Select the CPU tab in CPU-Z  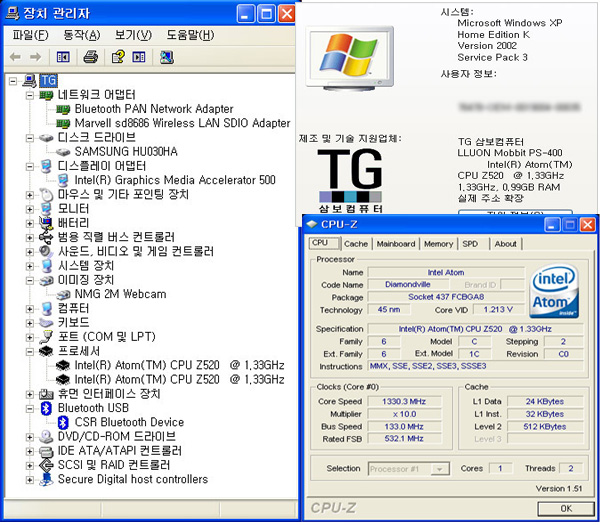coord(324,243)
